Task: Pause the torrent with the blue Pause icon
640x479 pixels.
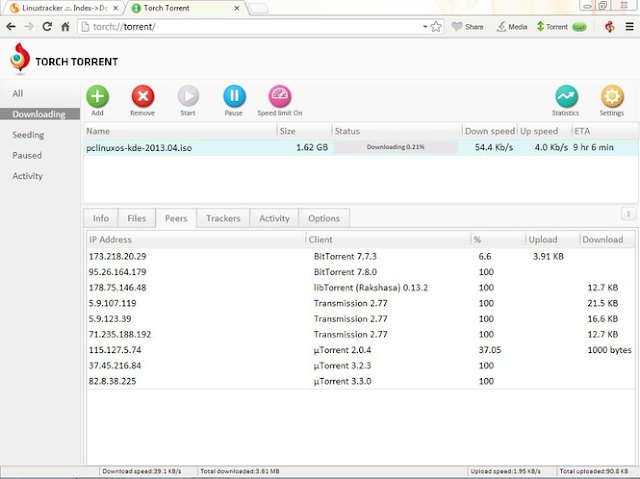Action: [x=234, y=96]
